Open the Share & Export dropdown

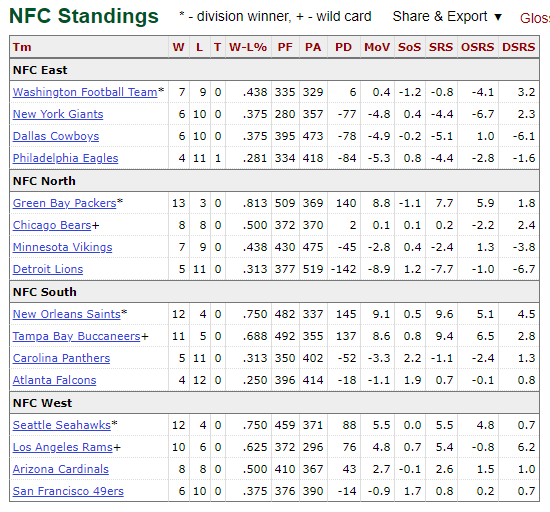point(447,16)
